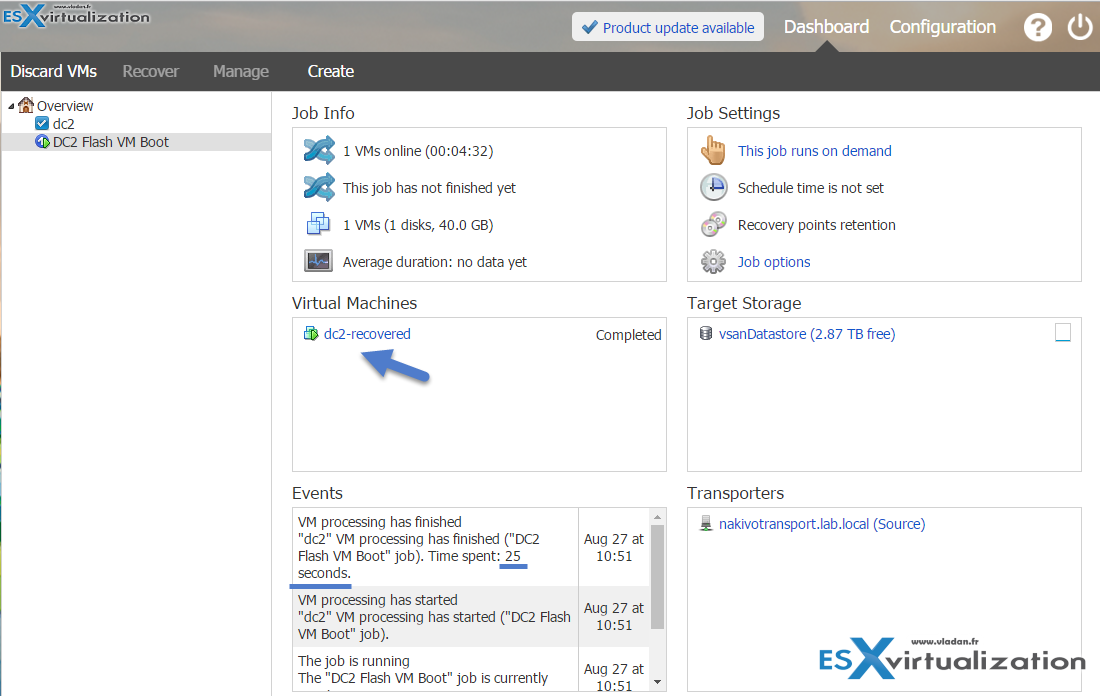Open the Create menu
This screenshot has width=1100, height=696.
click(x=330, y=72)
